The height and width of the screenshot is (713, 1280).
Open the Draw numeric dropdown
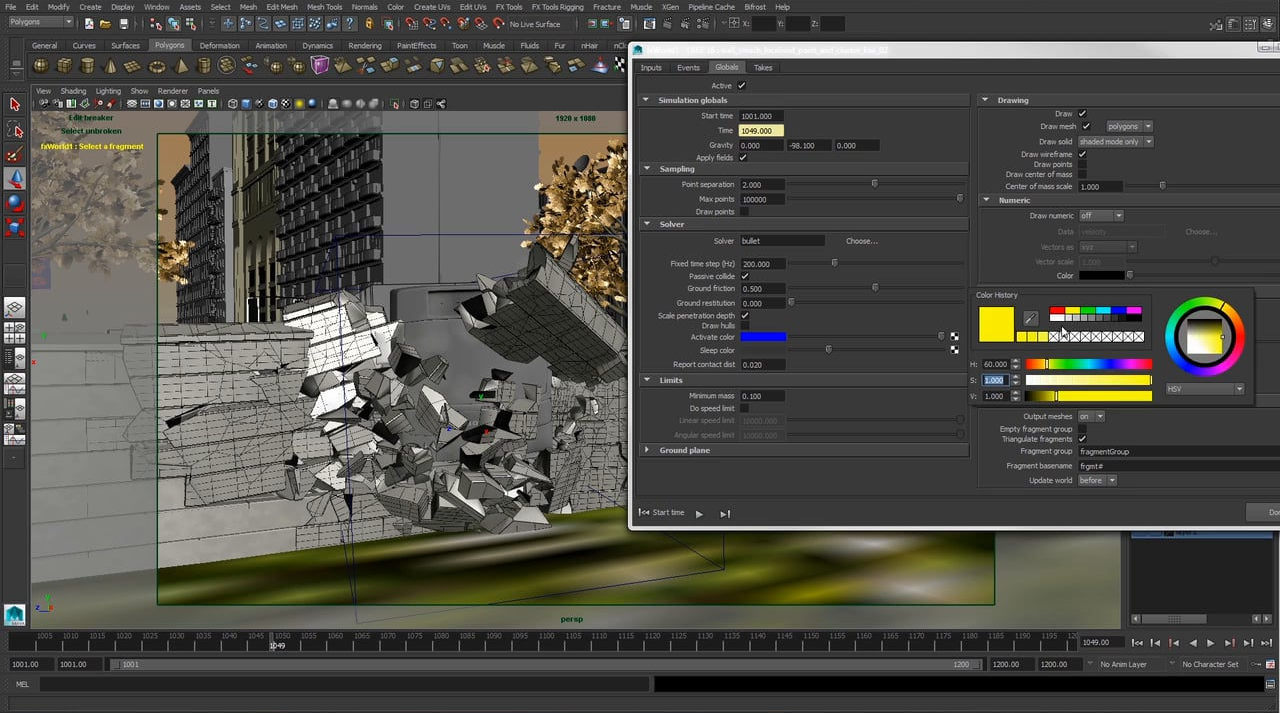point(1101,216)
